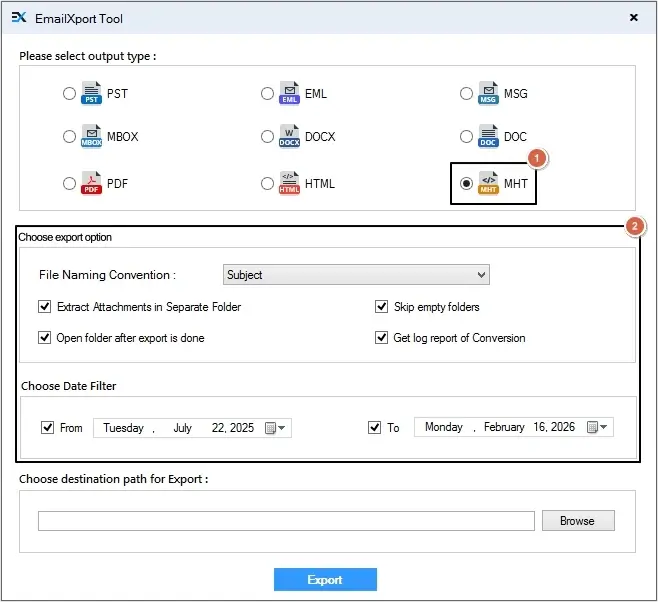This screenshot has width=658, height=602.
Task: Disable the To date filter checkbox
Action: (374, 428)
